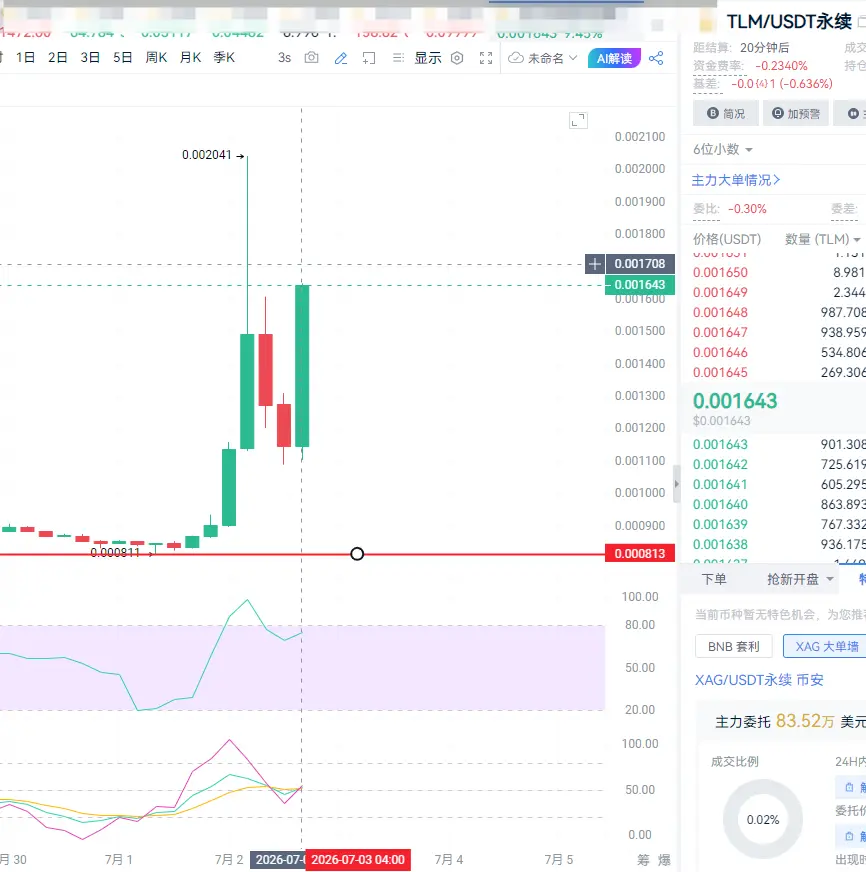Click the red 0.000813 horizontal line handle
Viewport: 866px width, 872px height.
click(x=357, y=554)
